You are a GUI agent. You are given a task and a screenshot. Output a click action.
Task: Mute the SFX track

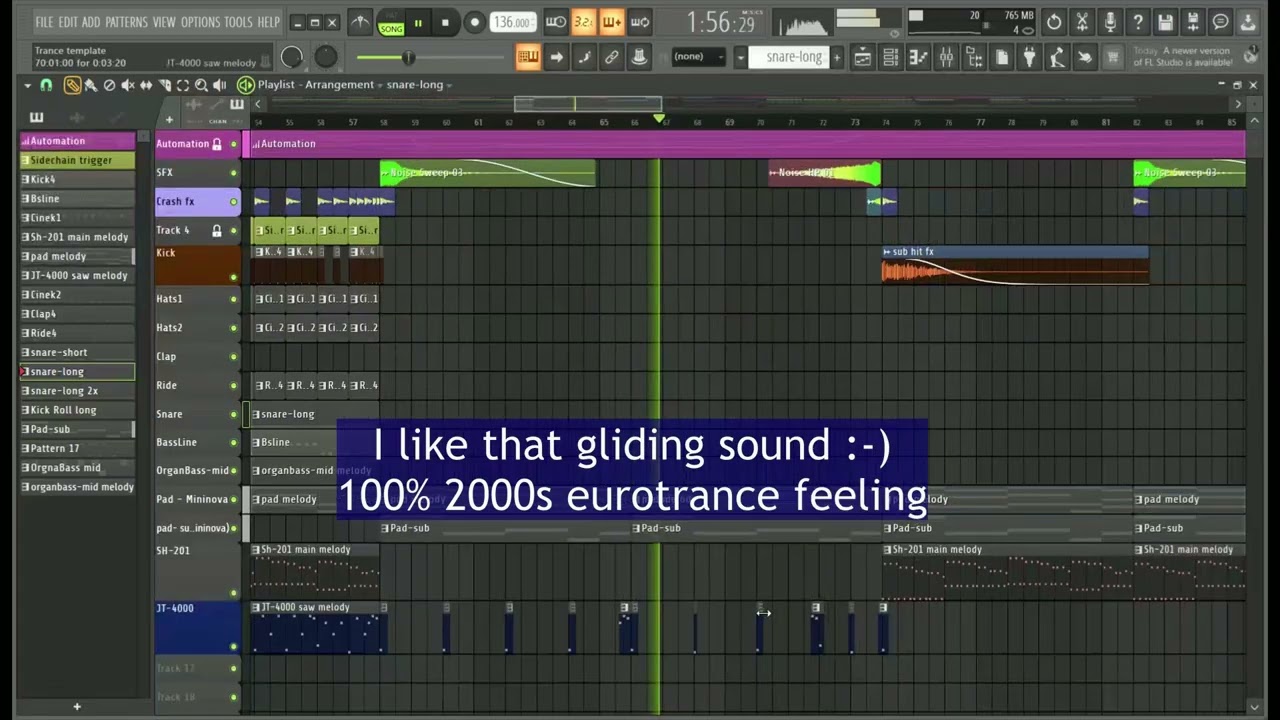(x=234, y=173)
